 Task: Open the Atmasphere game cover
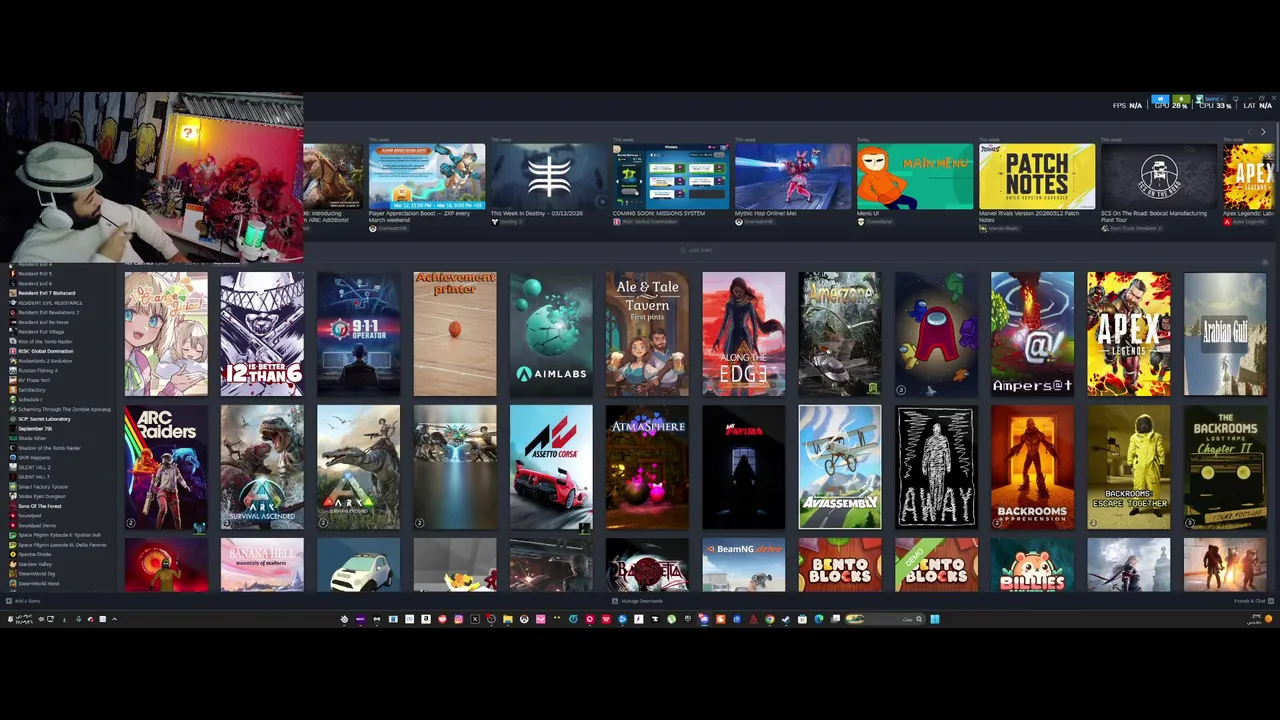point(647,467)
